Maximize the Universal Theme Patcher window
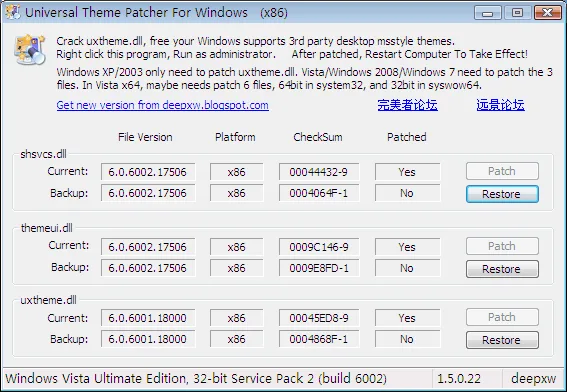The image size is (567, 392). [517, 13]
